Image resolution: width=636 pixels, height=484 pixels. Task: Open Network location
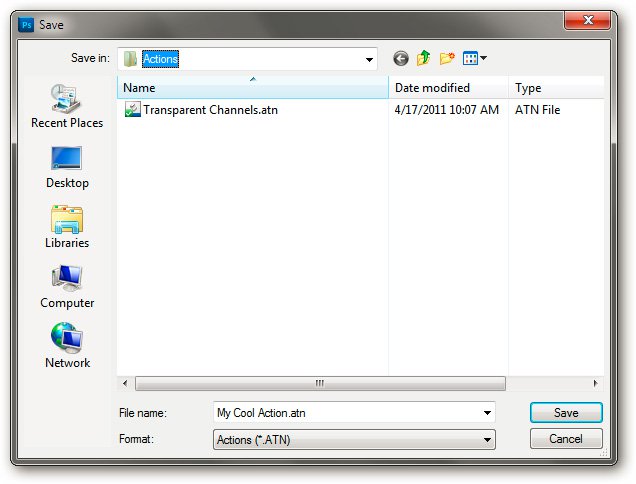(x=67, y=347)
